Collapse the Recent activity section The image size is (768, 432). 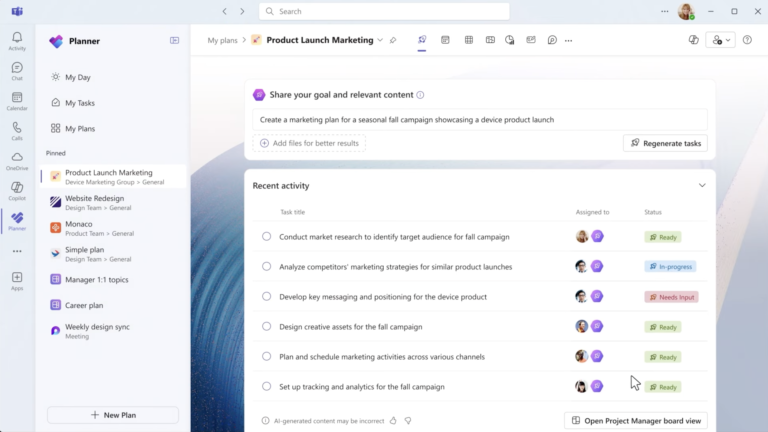[702, 186]
